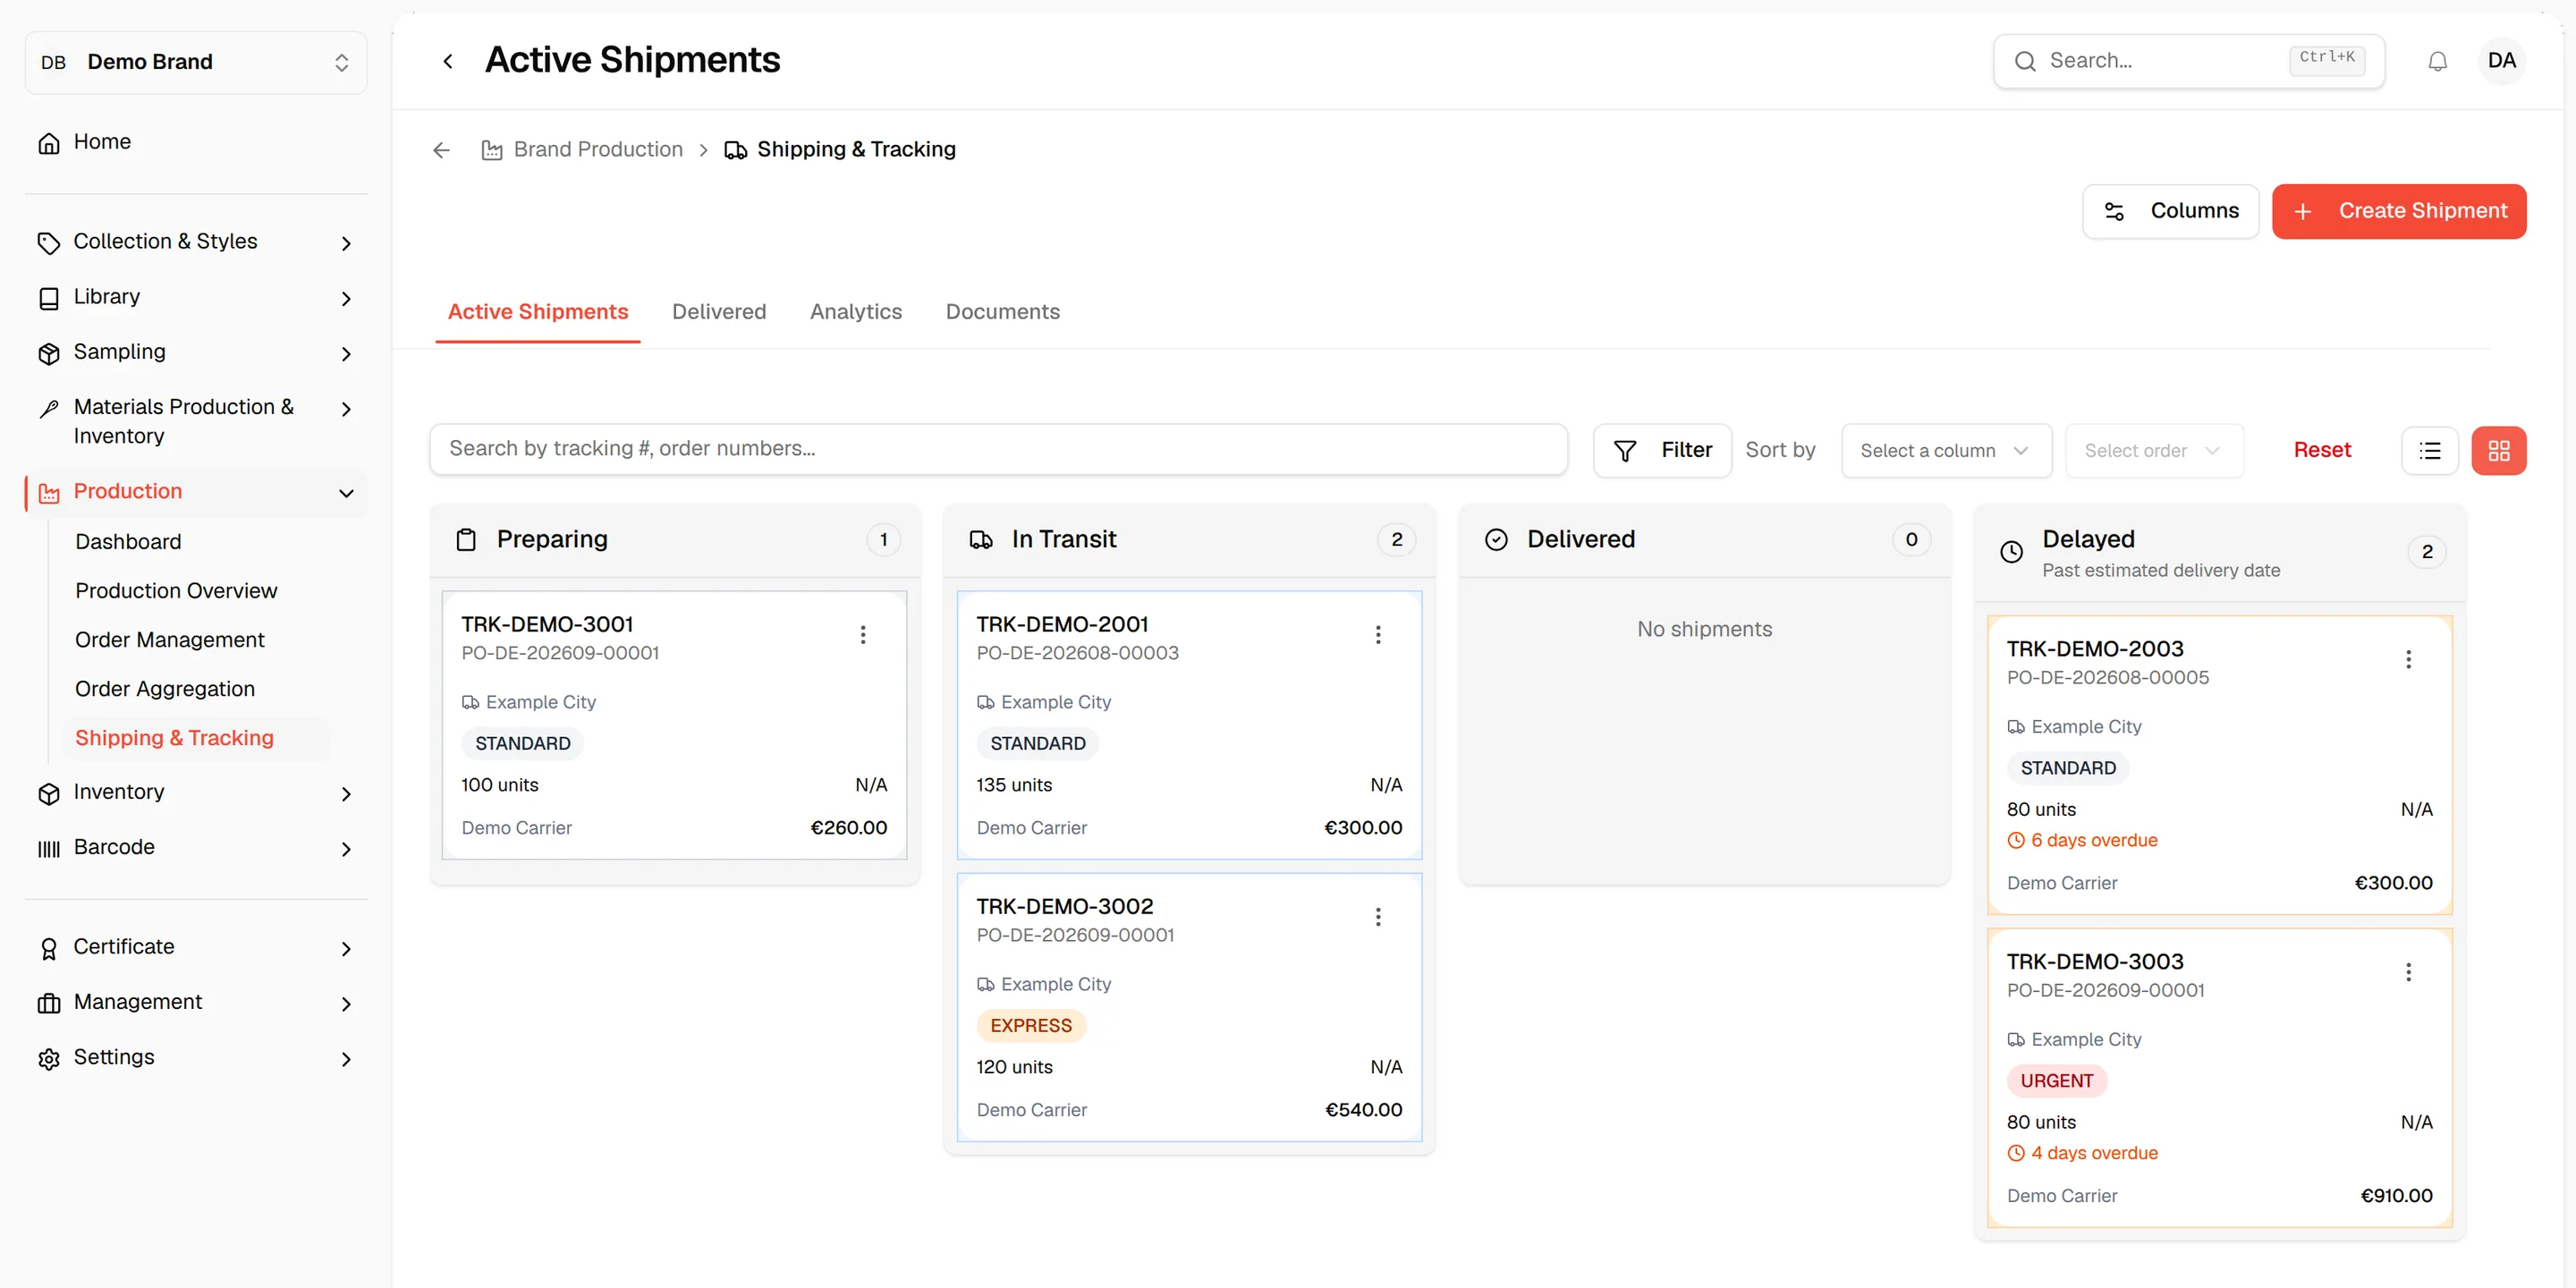Open the Analytics tab
The width and height of the screenshot is (2576, 1288).
[x=856, y=312]
